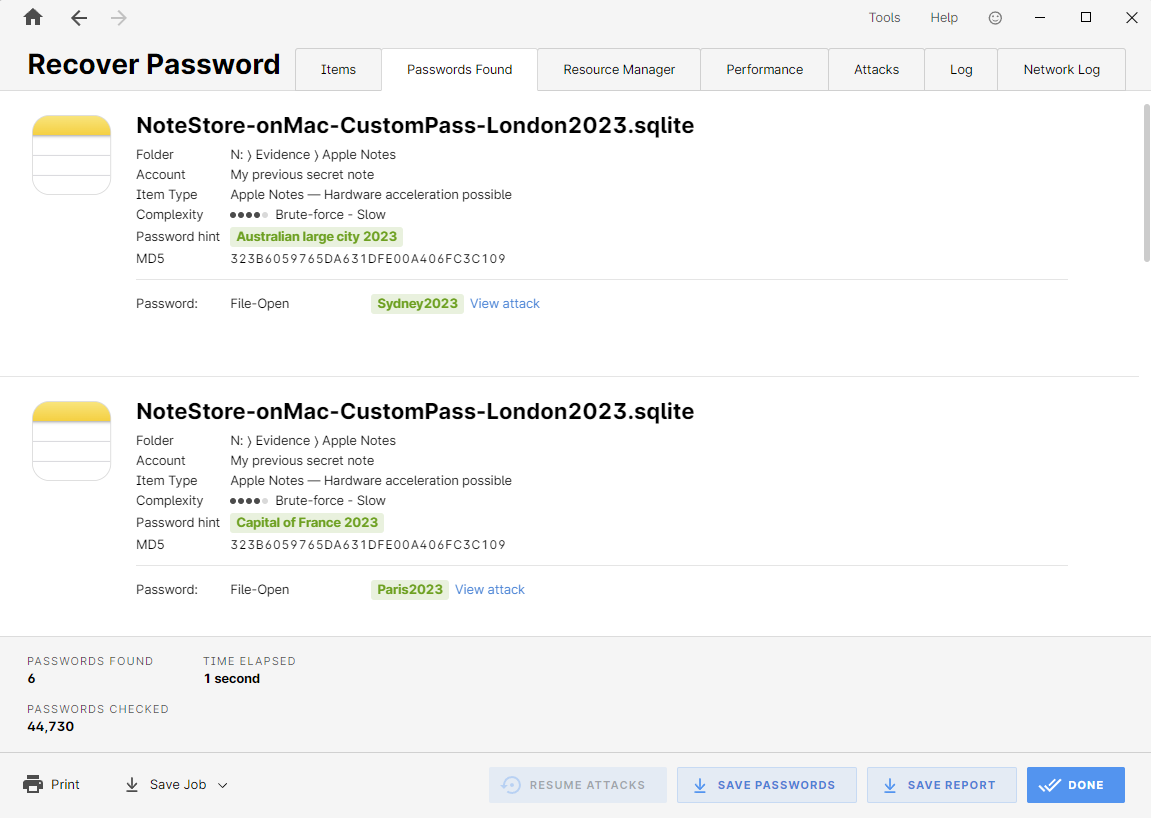Click the Save Passwords download icon
This screenshot has width=1151, height=818.
[x=700, y=786]
